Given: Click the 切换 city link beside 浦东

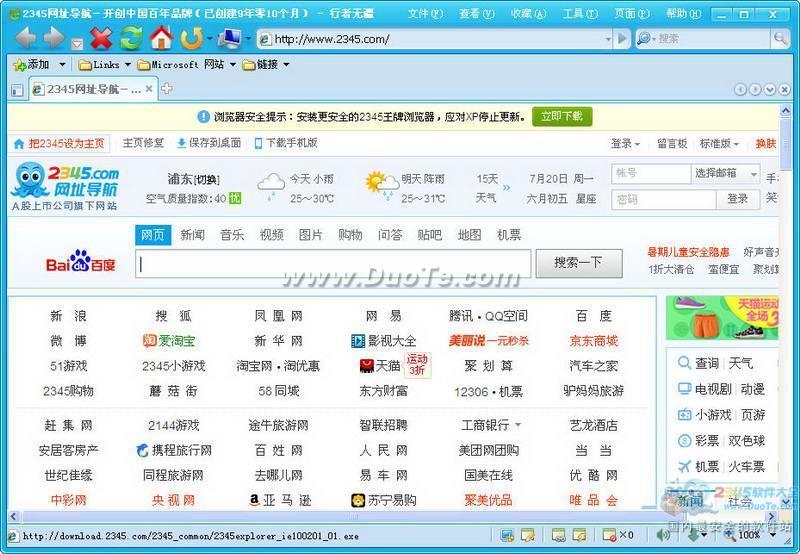Looking at the screenshot, I should [x=207, y=180].
